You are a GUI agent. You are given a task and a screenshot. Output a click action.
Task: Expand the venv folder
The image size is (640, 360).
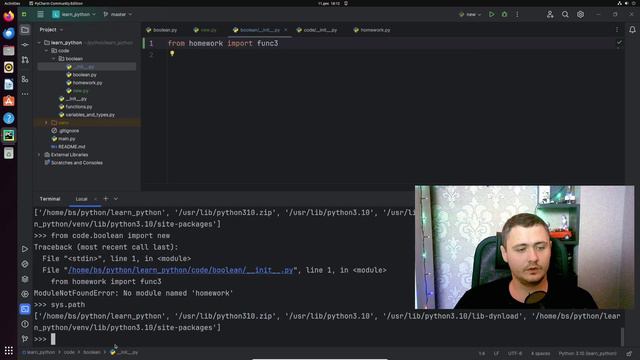point(47,123)
